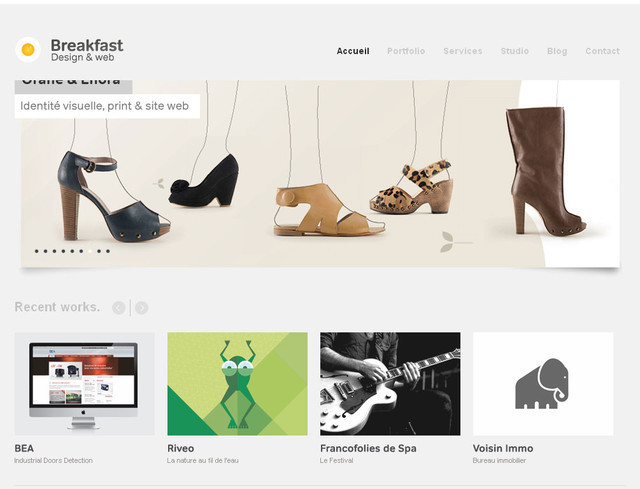Open the Accueil menu item

(x=353, y=51)
